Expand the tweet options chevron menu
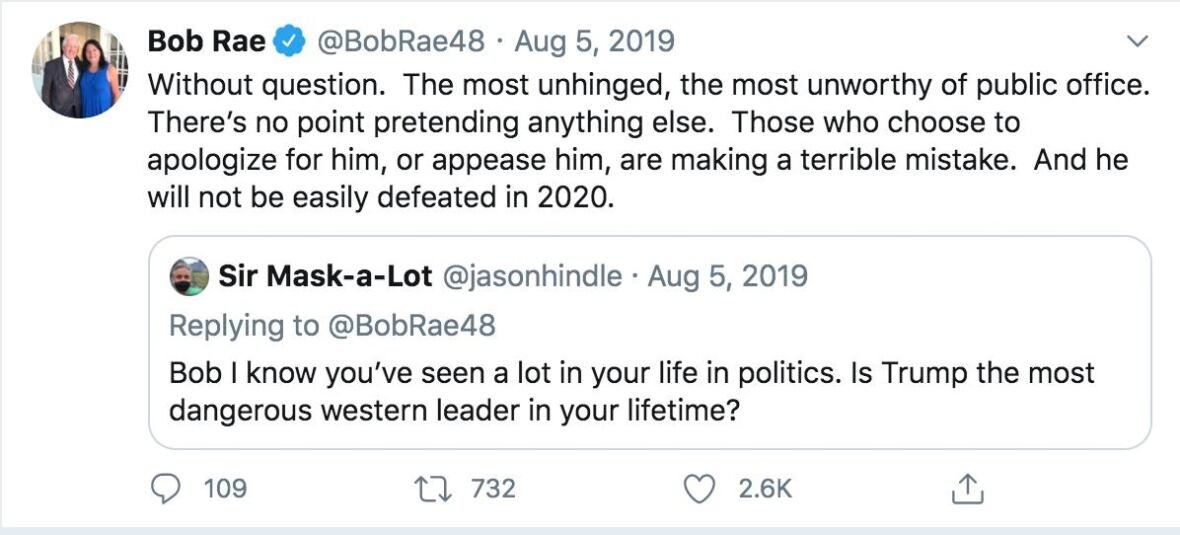Image resolution: width=1180 pixels, height=535 pixels. tap(1137, 42)
